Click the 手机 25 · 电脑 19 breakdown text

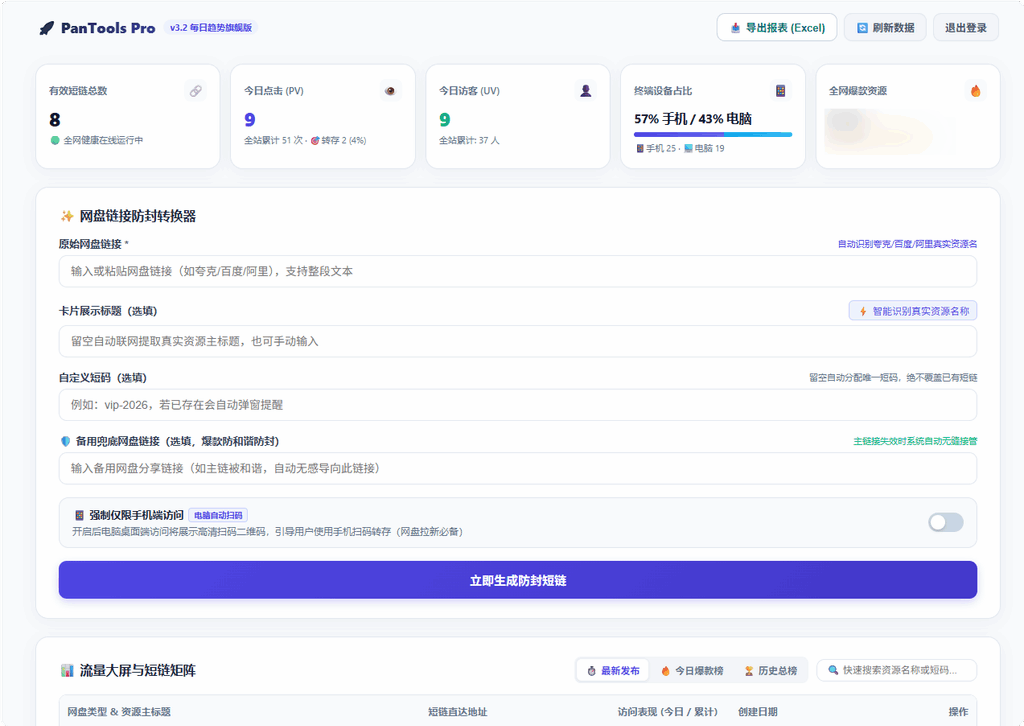click(680, 148)
